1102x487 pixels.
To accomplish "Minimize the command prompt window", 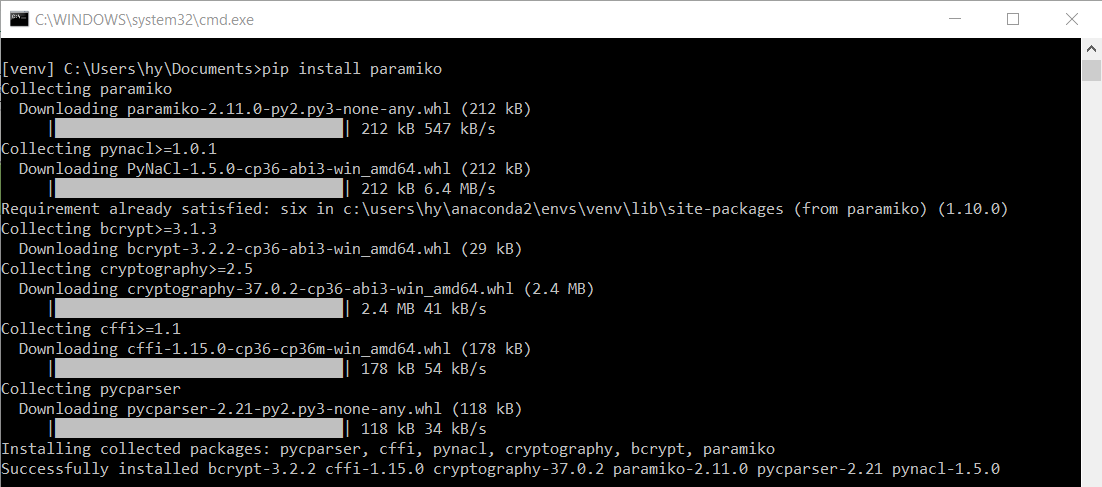I will [x=959, y=19].
